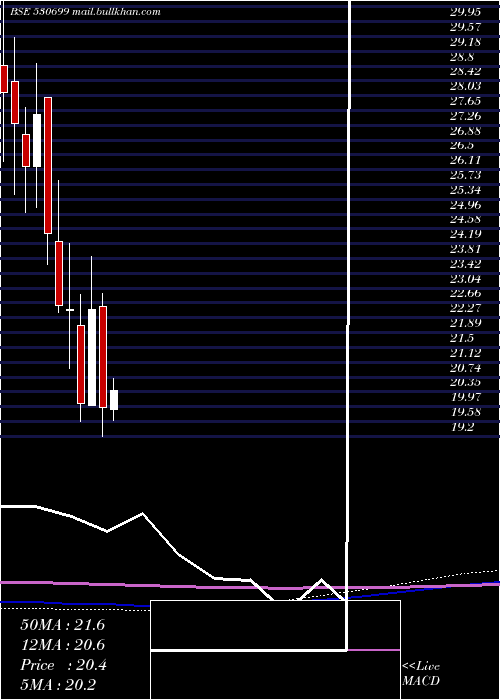Click the 24.19 price axis label
The image size is (500, 700).
pos(465,234)
